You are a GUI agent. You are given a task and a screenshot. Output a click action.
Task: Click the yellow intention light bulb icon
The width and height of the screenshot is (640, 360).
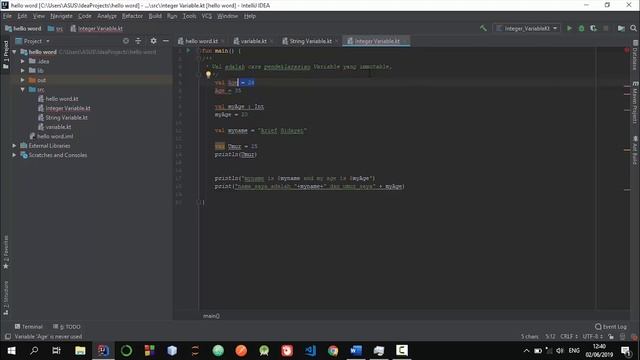(208, 74)
